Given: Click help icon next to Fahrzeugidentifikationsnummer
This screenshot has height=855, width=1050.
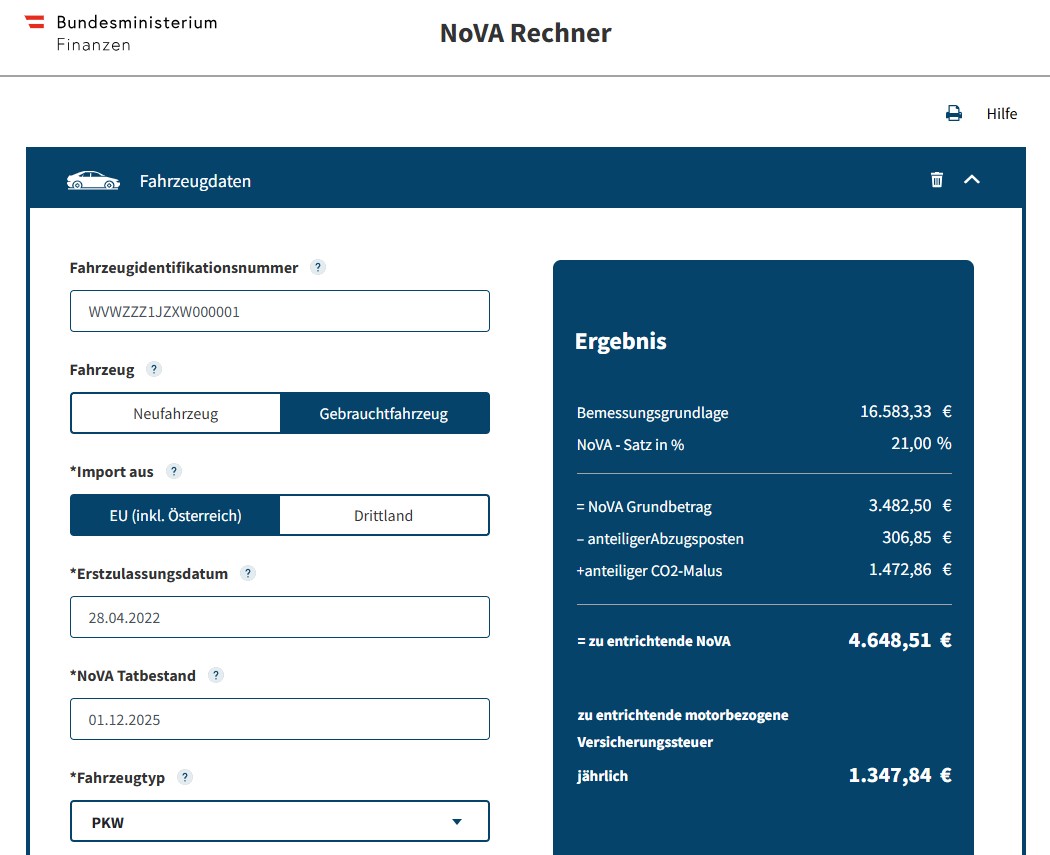Looking at the screenshot, I should point(318,267).
